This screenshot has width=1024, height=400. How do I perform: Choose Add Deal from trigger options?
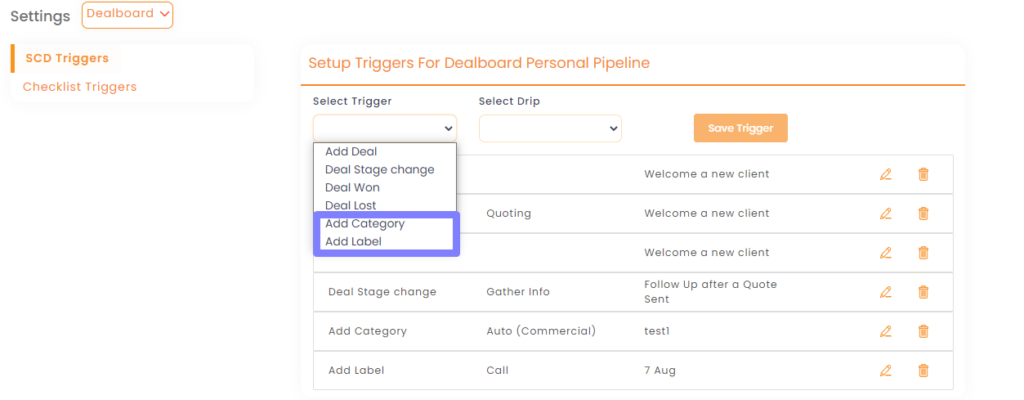[x=351, y=152]
